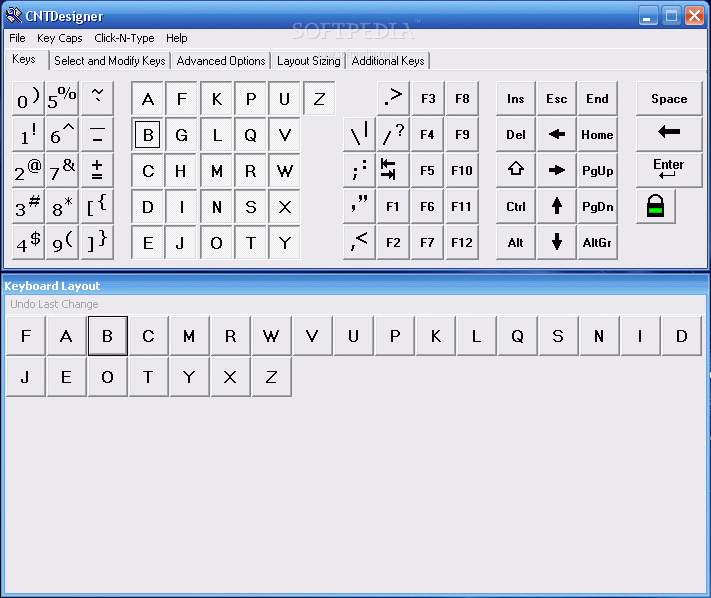Select the apostrophe and quote key
Screen dimensions: 711x598
point(359,206)
